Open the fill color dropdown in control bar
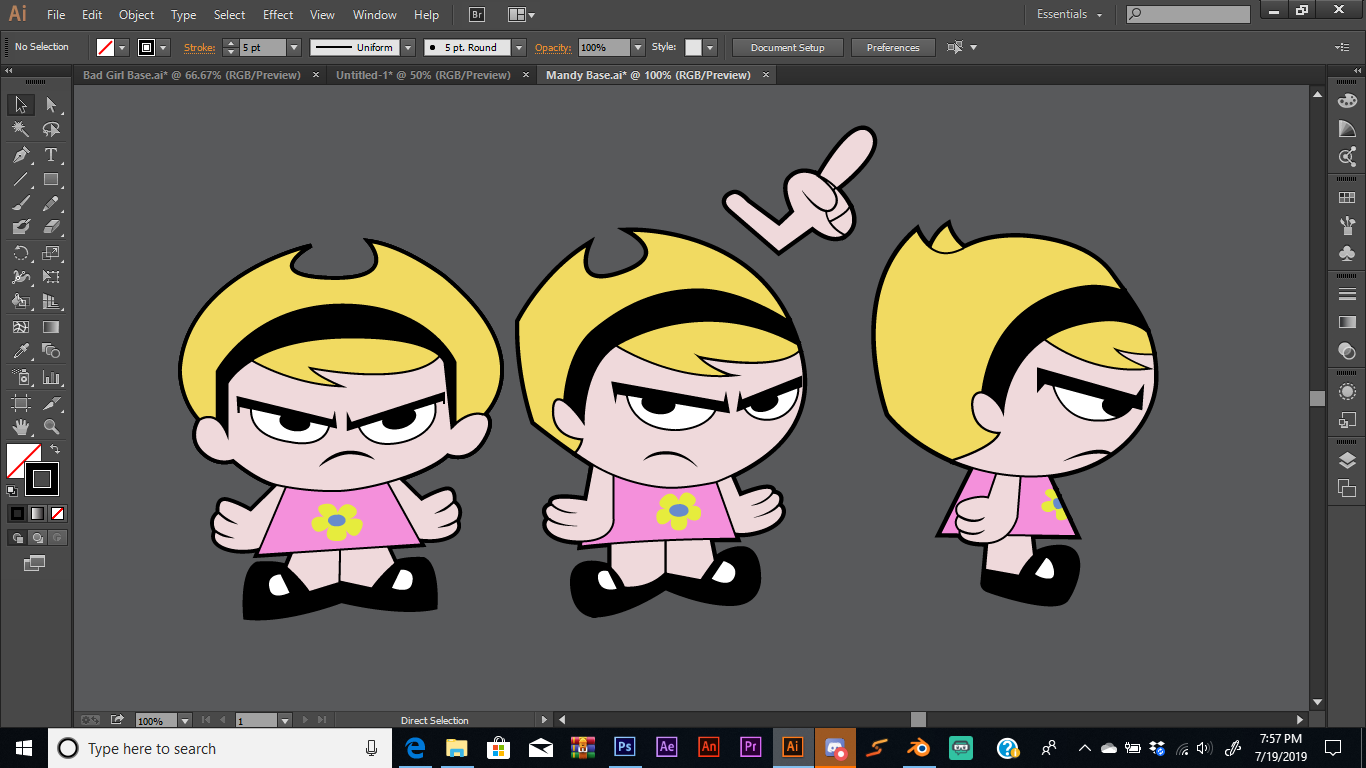This screenshot has height=768, width=1366. coord(123,47)
